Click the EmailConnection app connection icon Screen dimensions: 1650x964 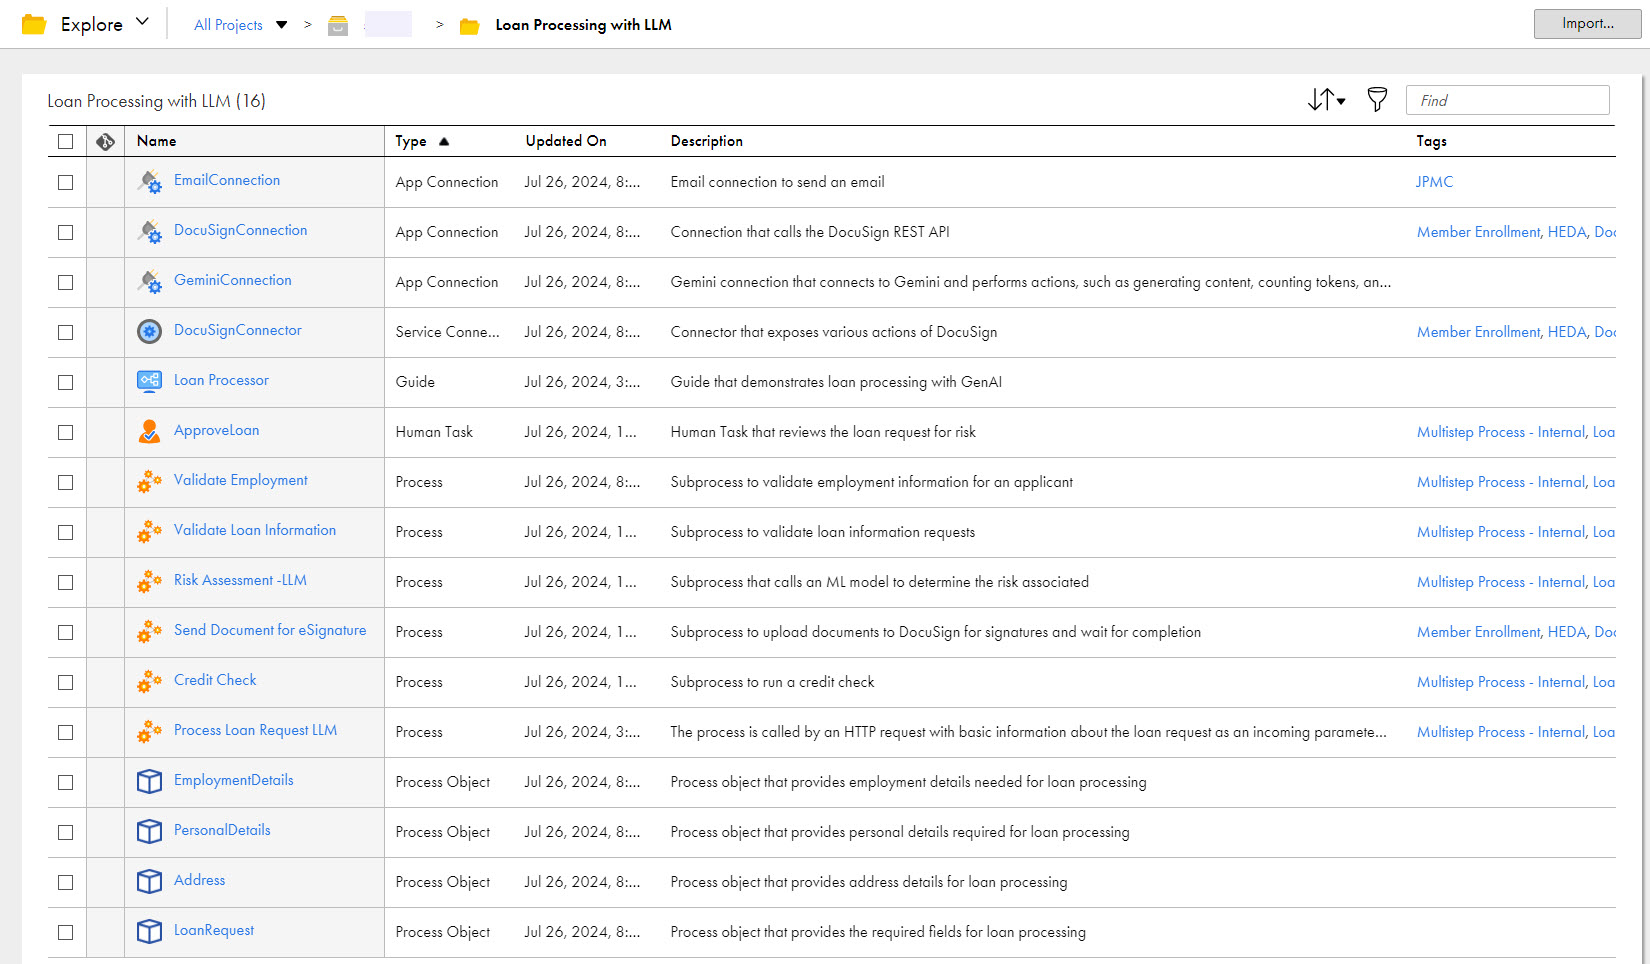149,182
